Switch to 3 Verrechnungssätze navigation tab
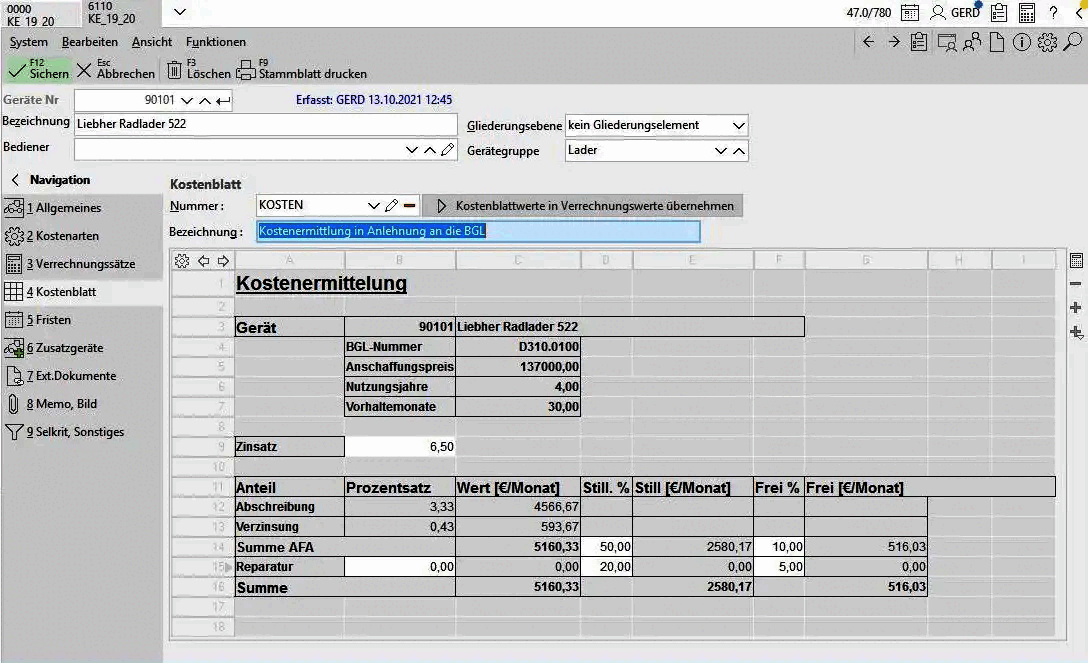The height and width of the screenshot is (663, 1088). (x=82, y=264)
